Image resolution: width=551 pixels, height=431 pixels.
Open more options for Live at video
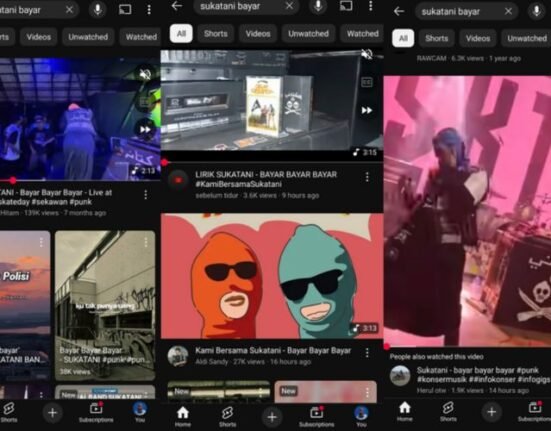pyautogui.click(x=145, y=195)
